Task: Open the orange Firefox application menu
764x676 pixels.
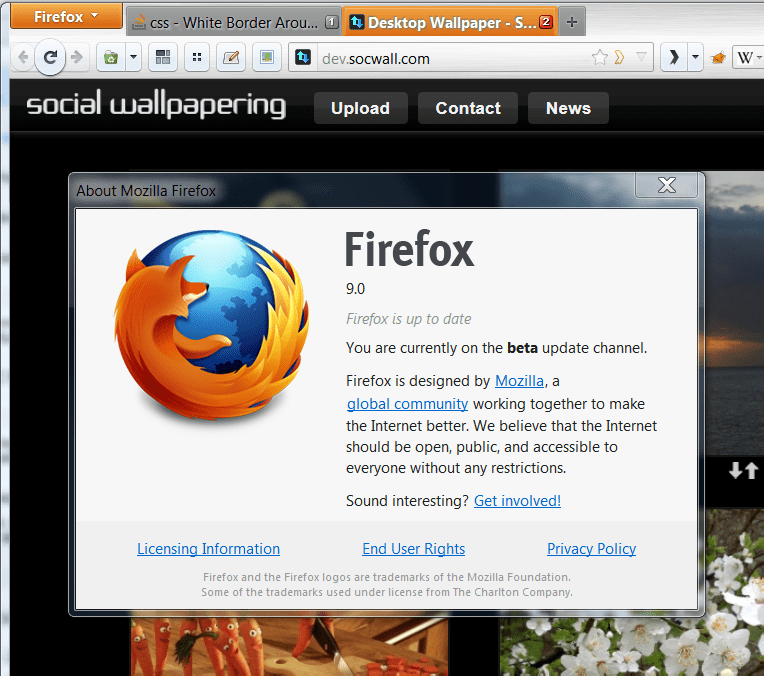Action: (66, 16)
